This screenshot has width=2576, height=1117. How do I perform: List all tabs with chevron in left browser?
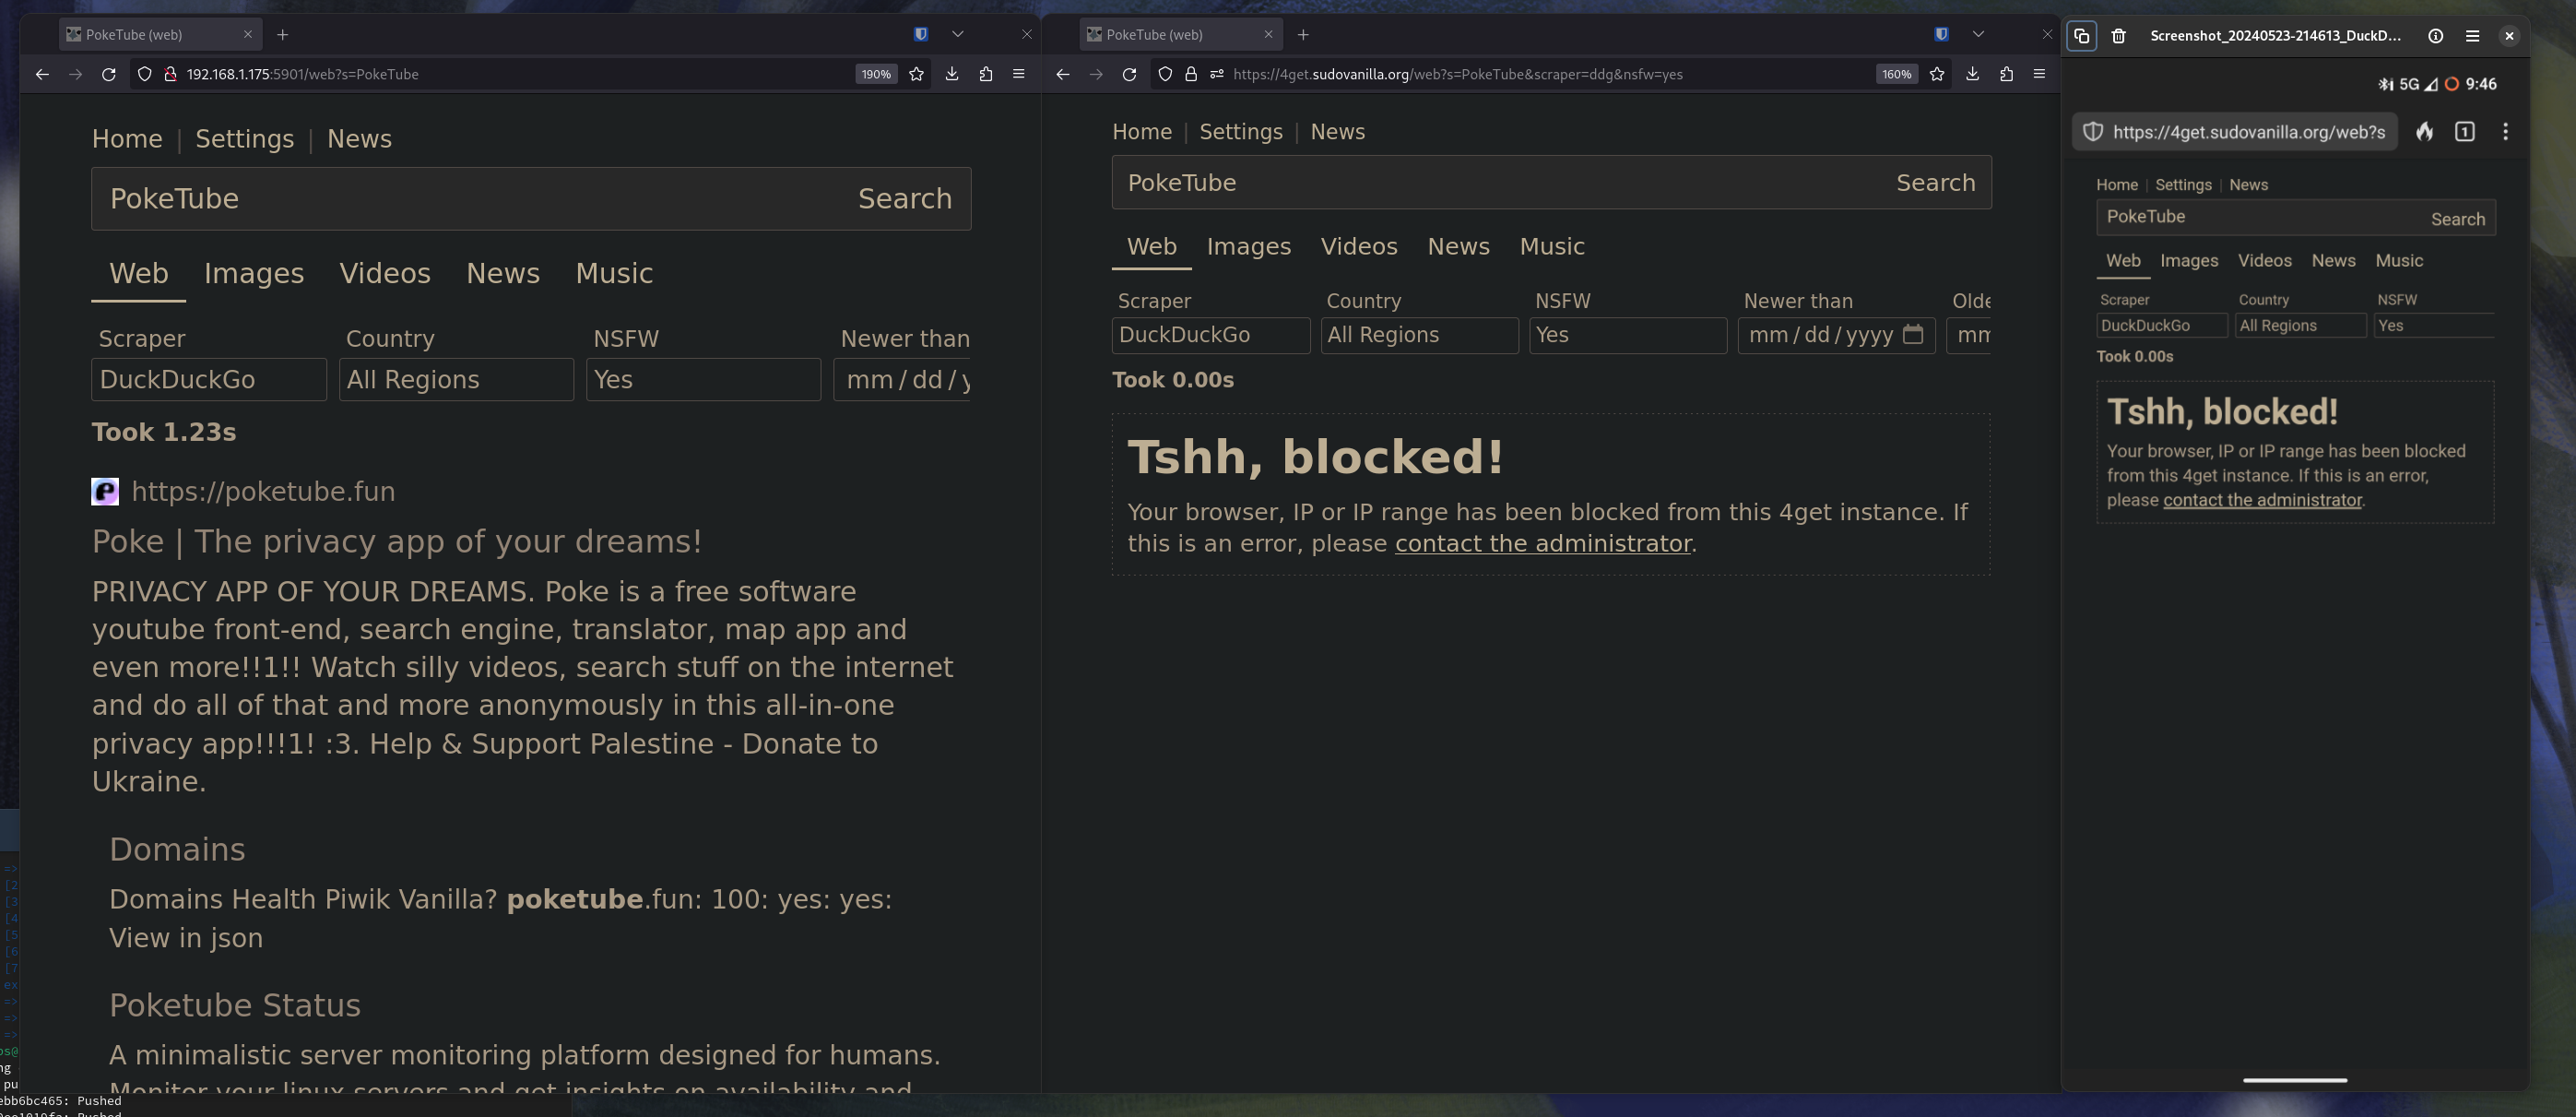point(958,34)
